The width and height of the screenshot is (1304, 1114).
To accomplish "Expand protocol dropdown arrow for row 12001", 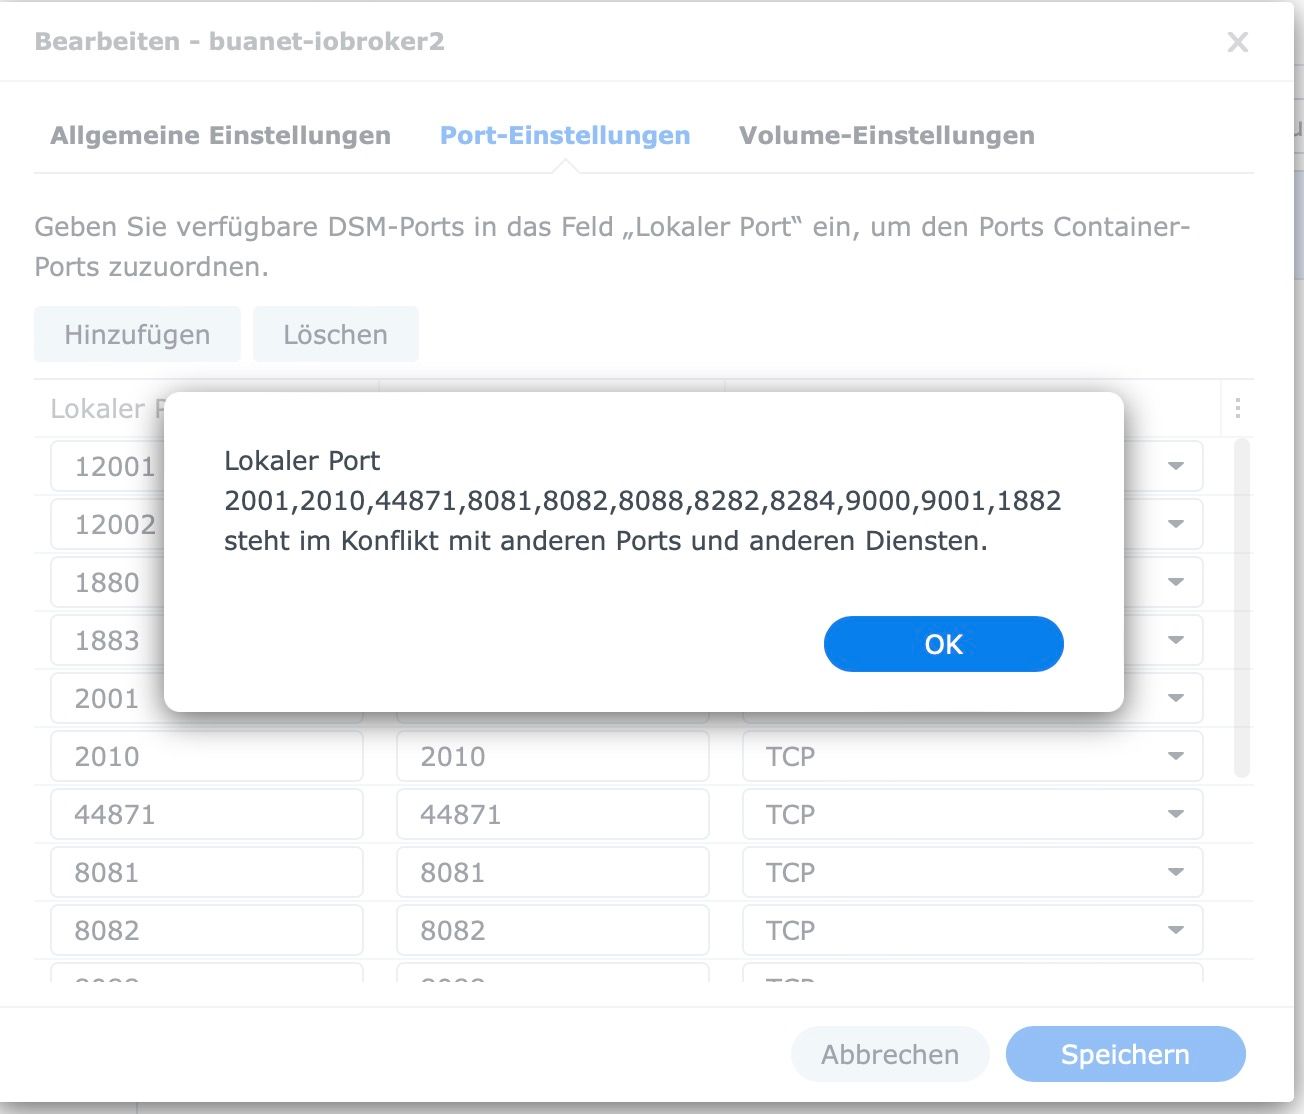I will tap(1176, 466).
